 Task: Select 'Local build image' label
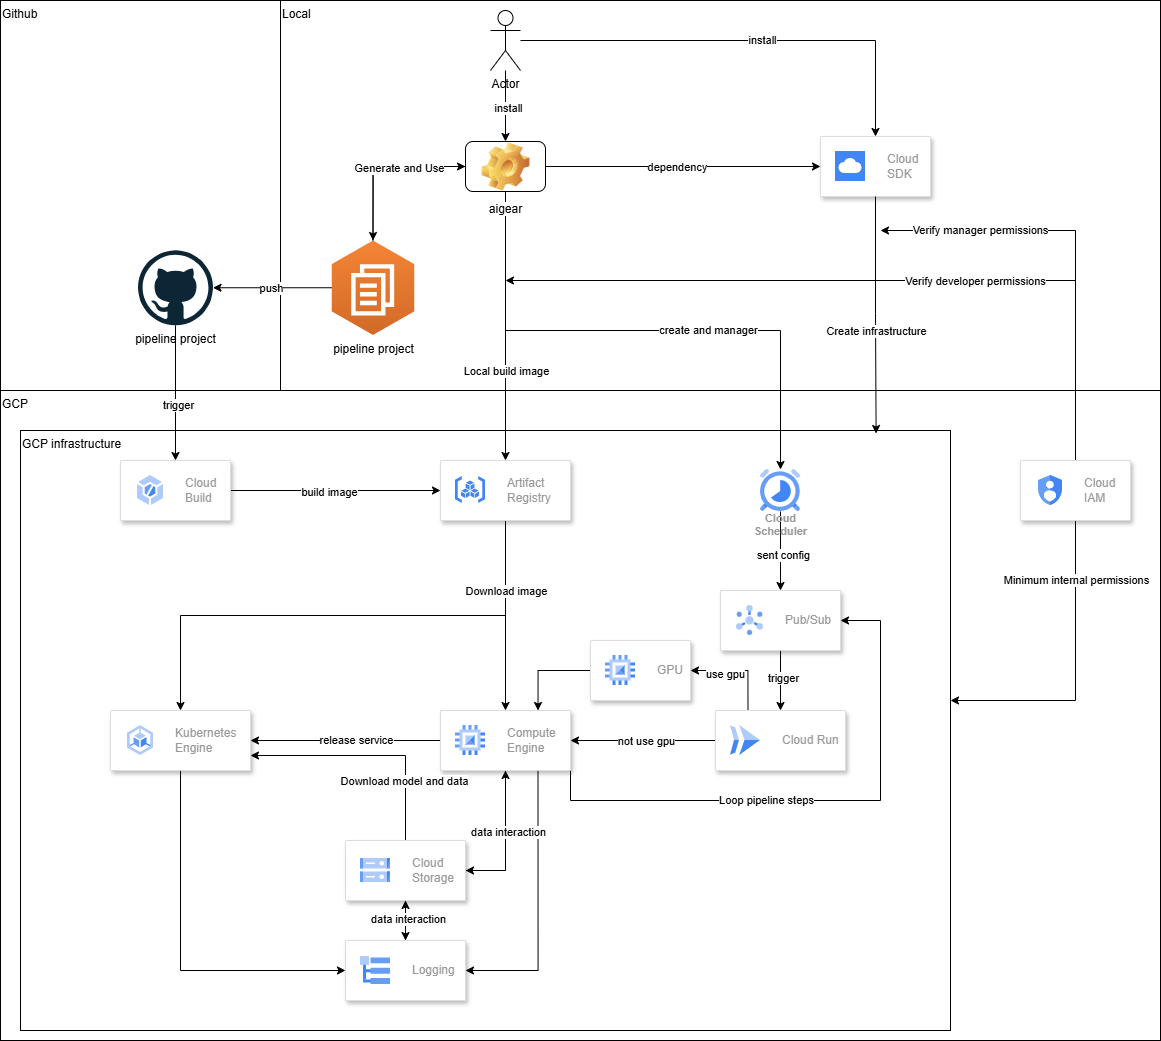pyautogui.click(x=506, y=371)
